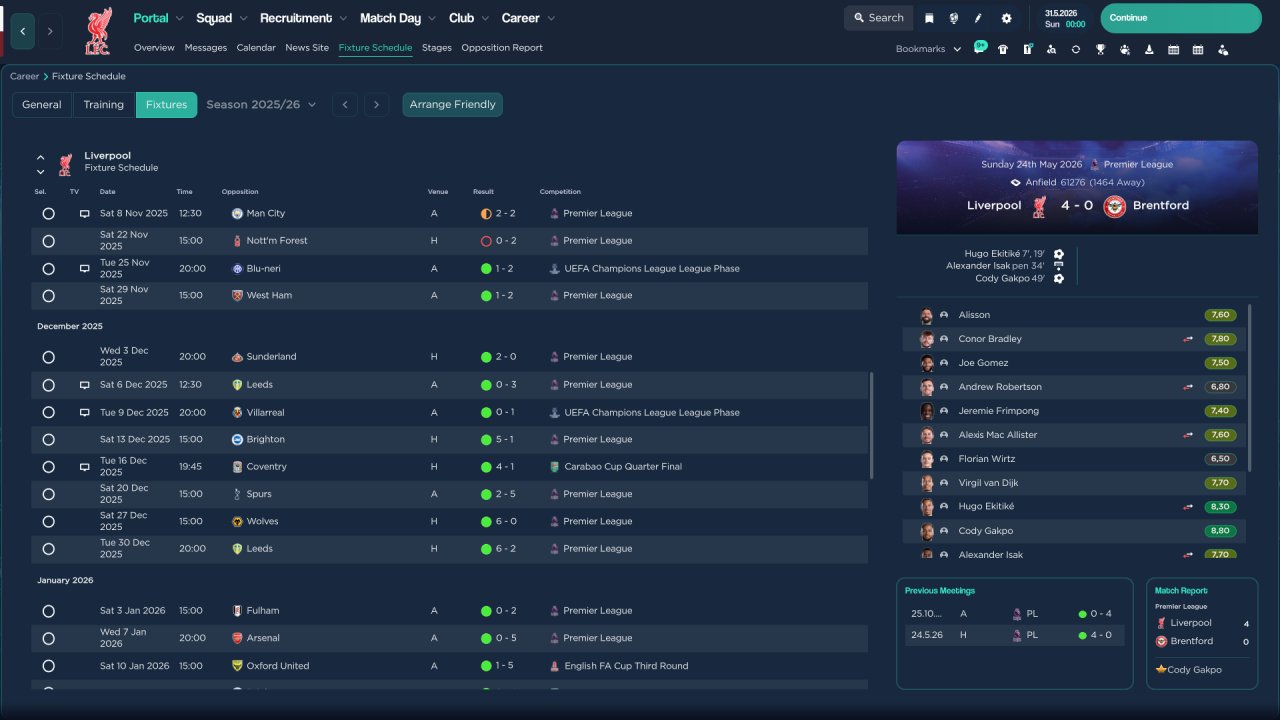Open the bookmark icon beside Search

click(x=929, y=18)
